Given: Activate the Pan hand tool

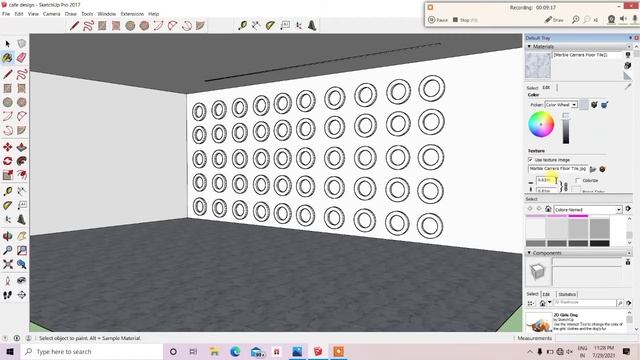Looking at the screenshot, I should coord(22,236).
